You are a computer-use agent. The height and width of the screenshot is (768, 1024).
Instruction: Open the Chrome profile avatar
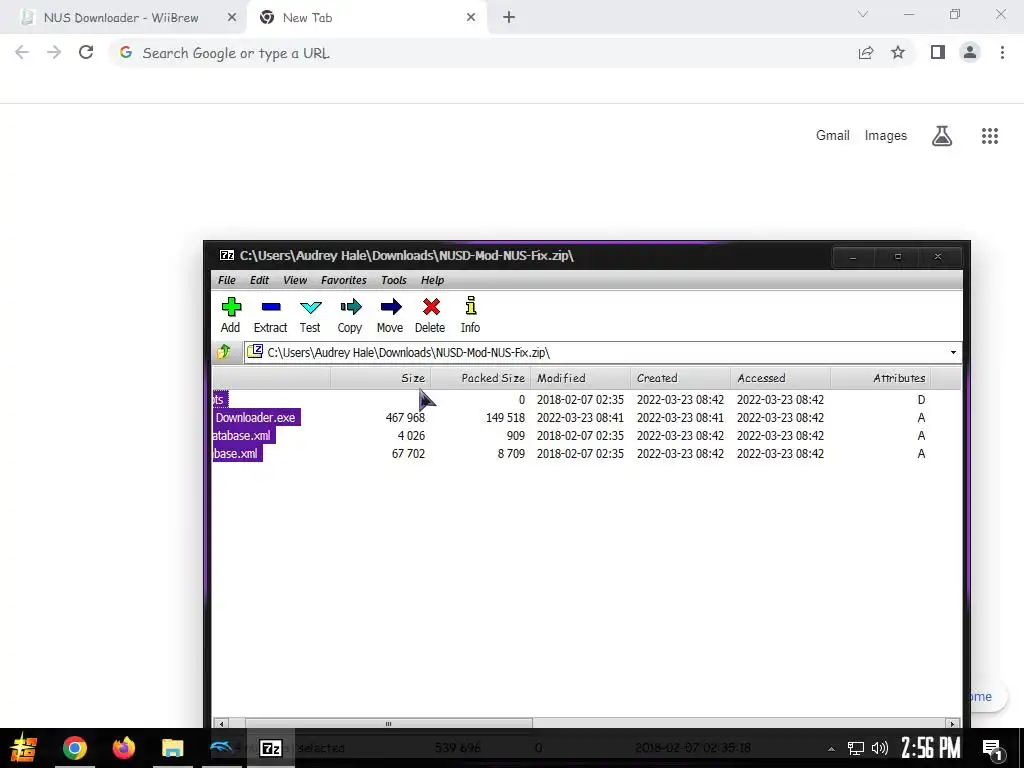click(x=970, y=52)
